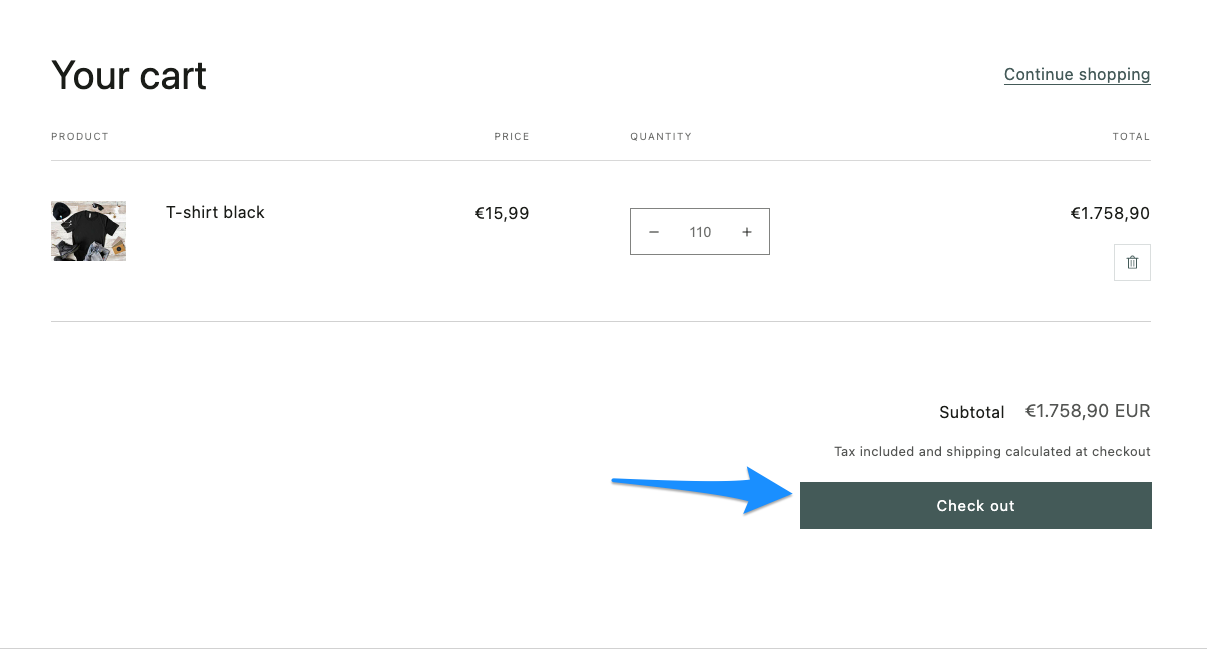The width and height of the screenshot is (1207, 649).
Task: Select the item total price €1.758,90
Action: point(1110,213)
